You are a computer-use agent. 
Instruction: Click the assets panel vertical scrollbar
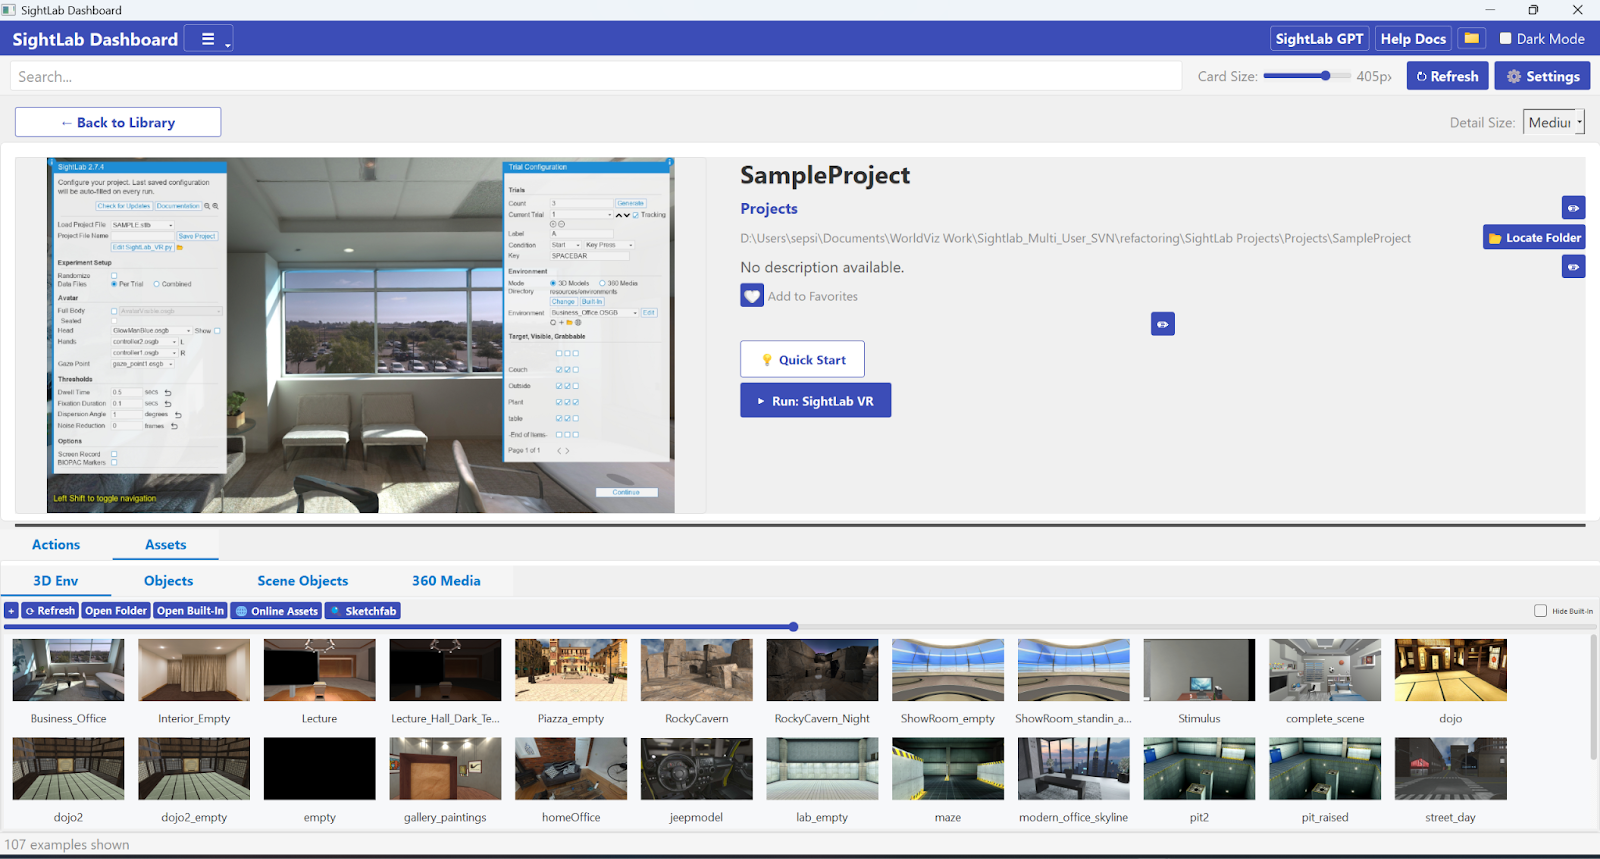[1593, 697]
